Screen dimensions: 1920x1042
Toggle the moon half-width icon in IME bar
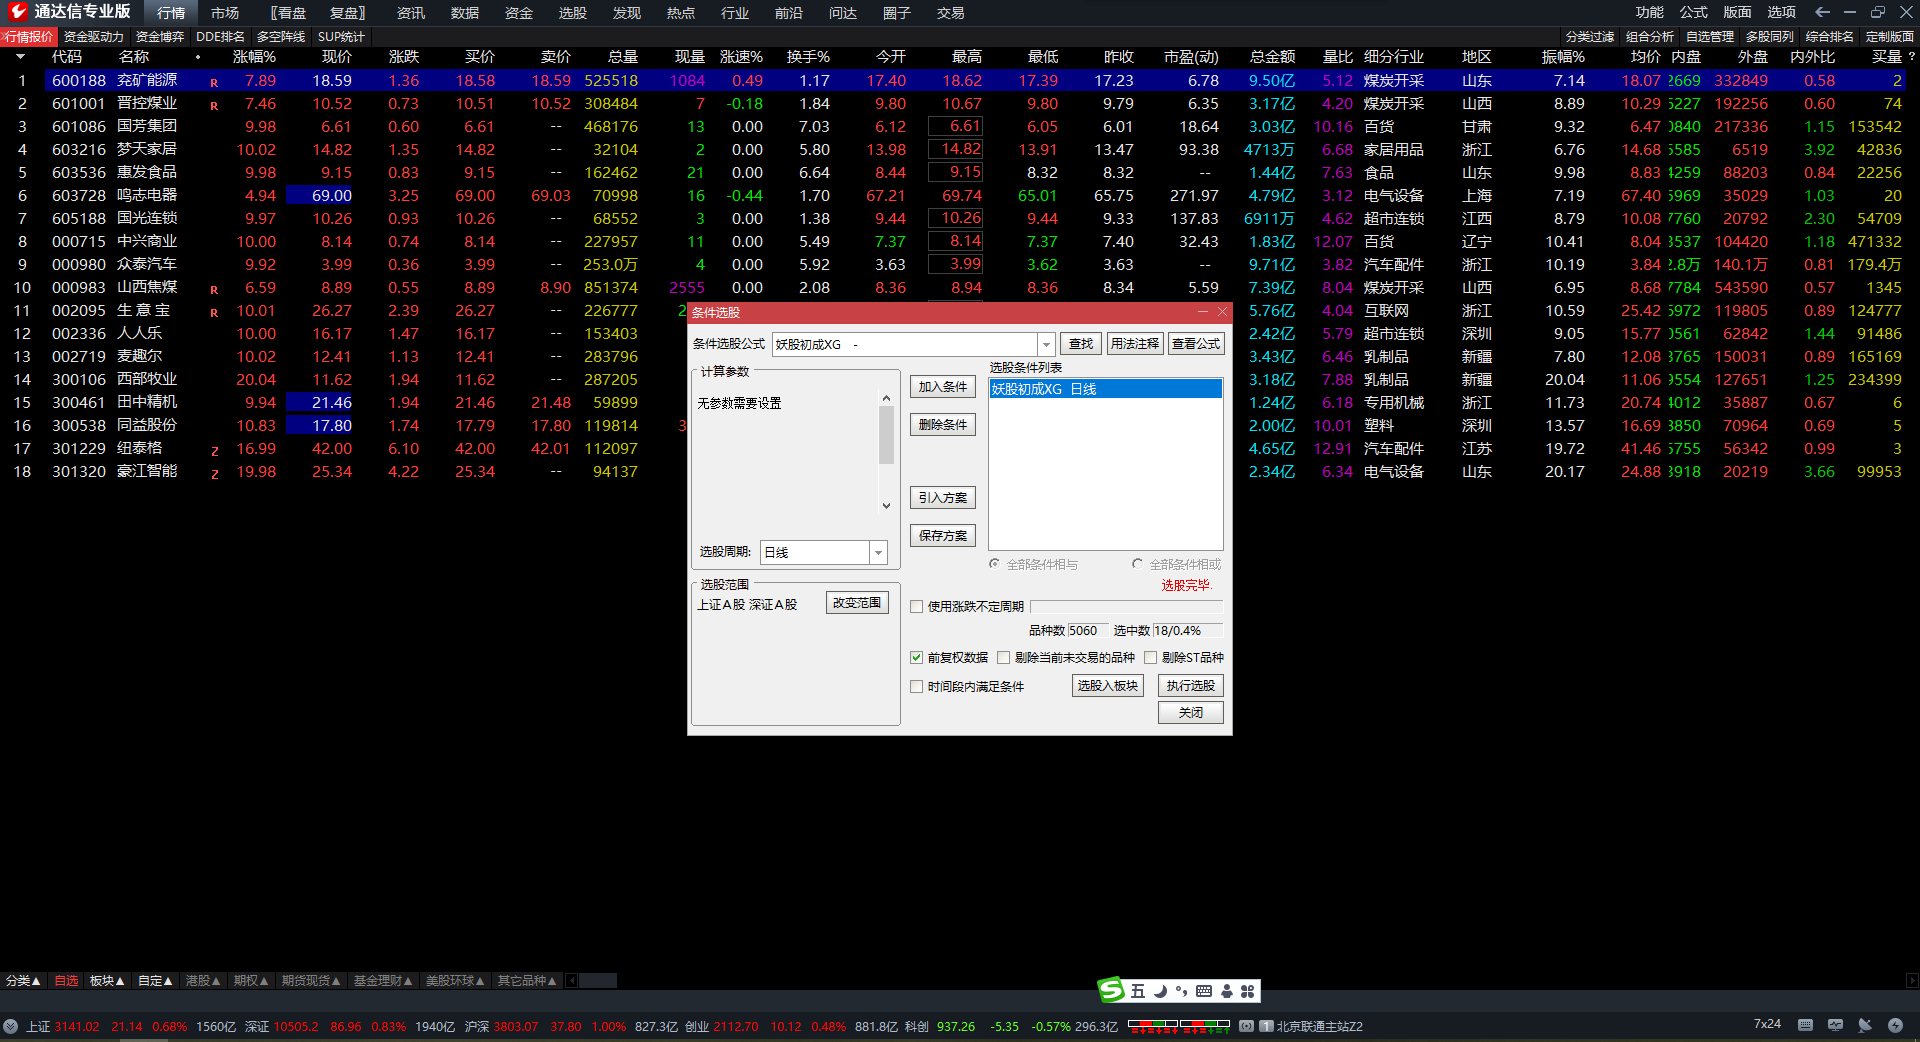click(1160, 991)
